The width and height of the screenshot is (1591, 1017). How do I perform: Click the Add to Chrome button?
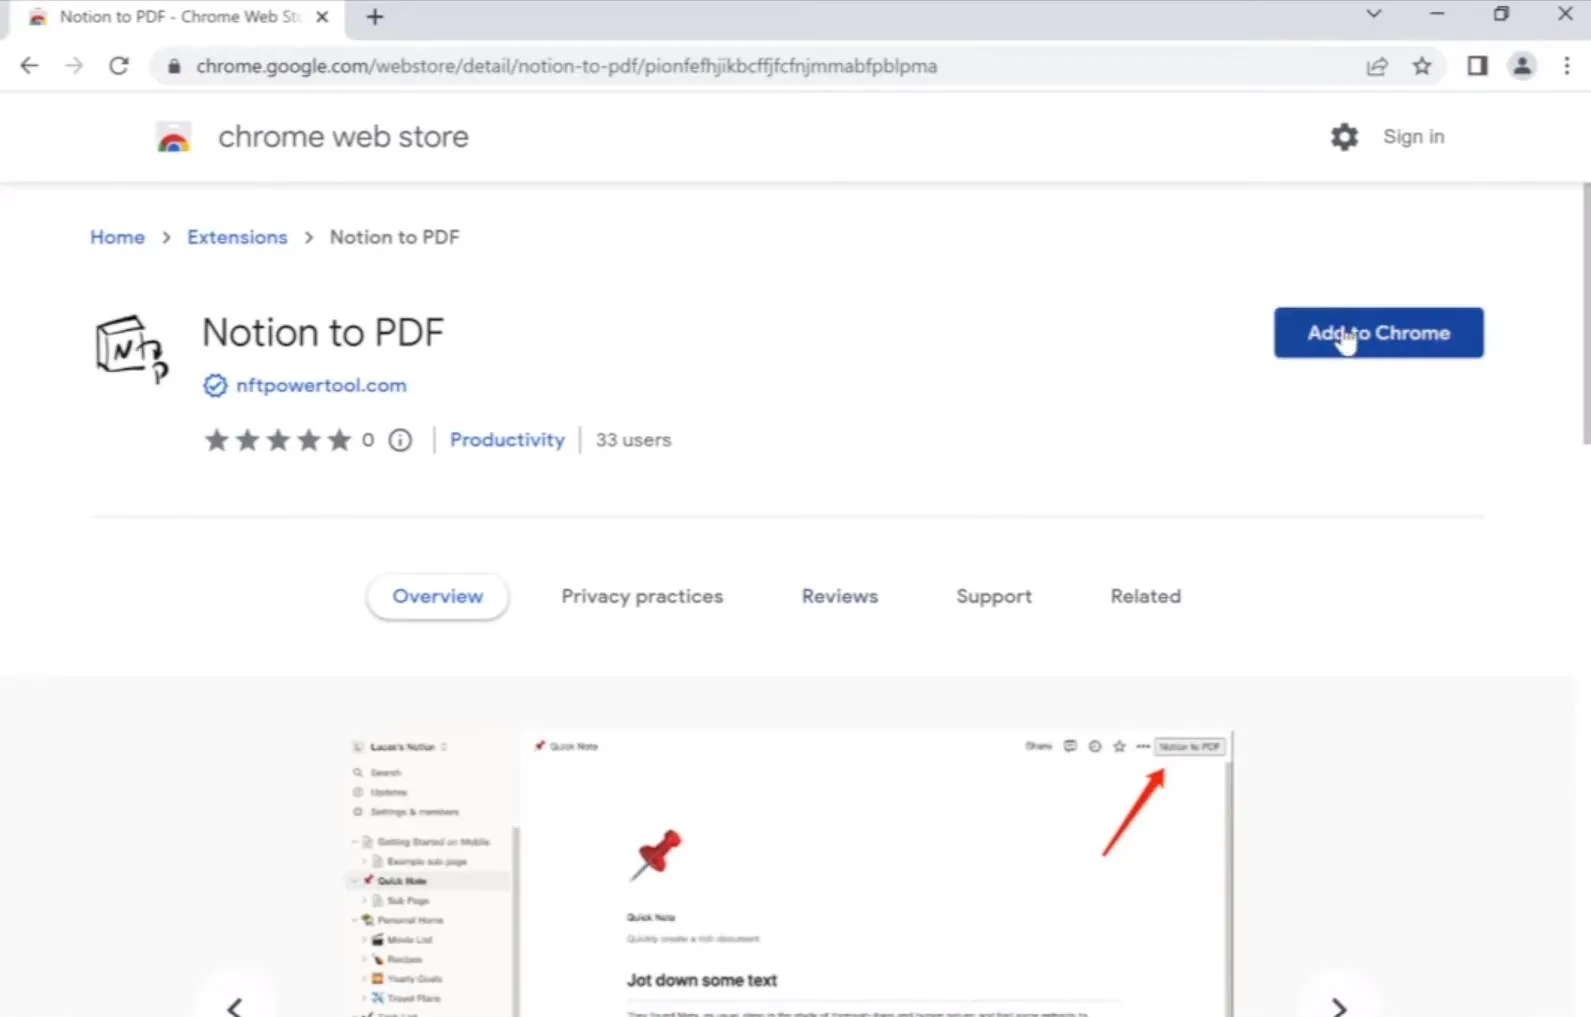(x=1378, y=333)
